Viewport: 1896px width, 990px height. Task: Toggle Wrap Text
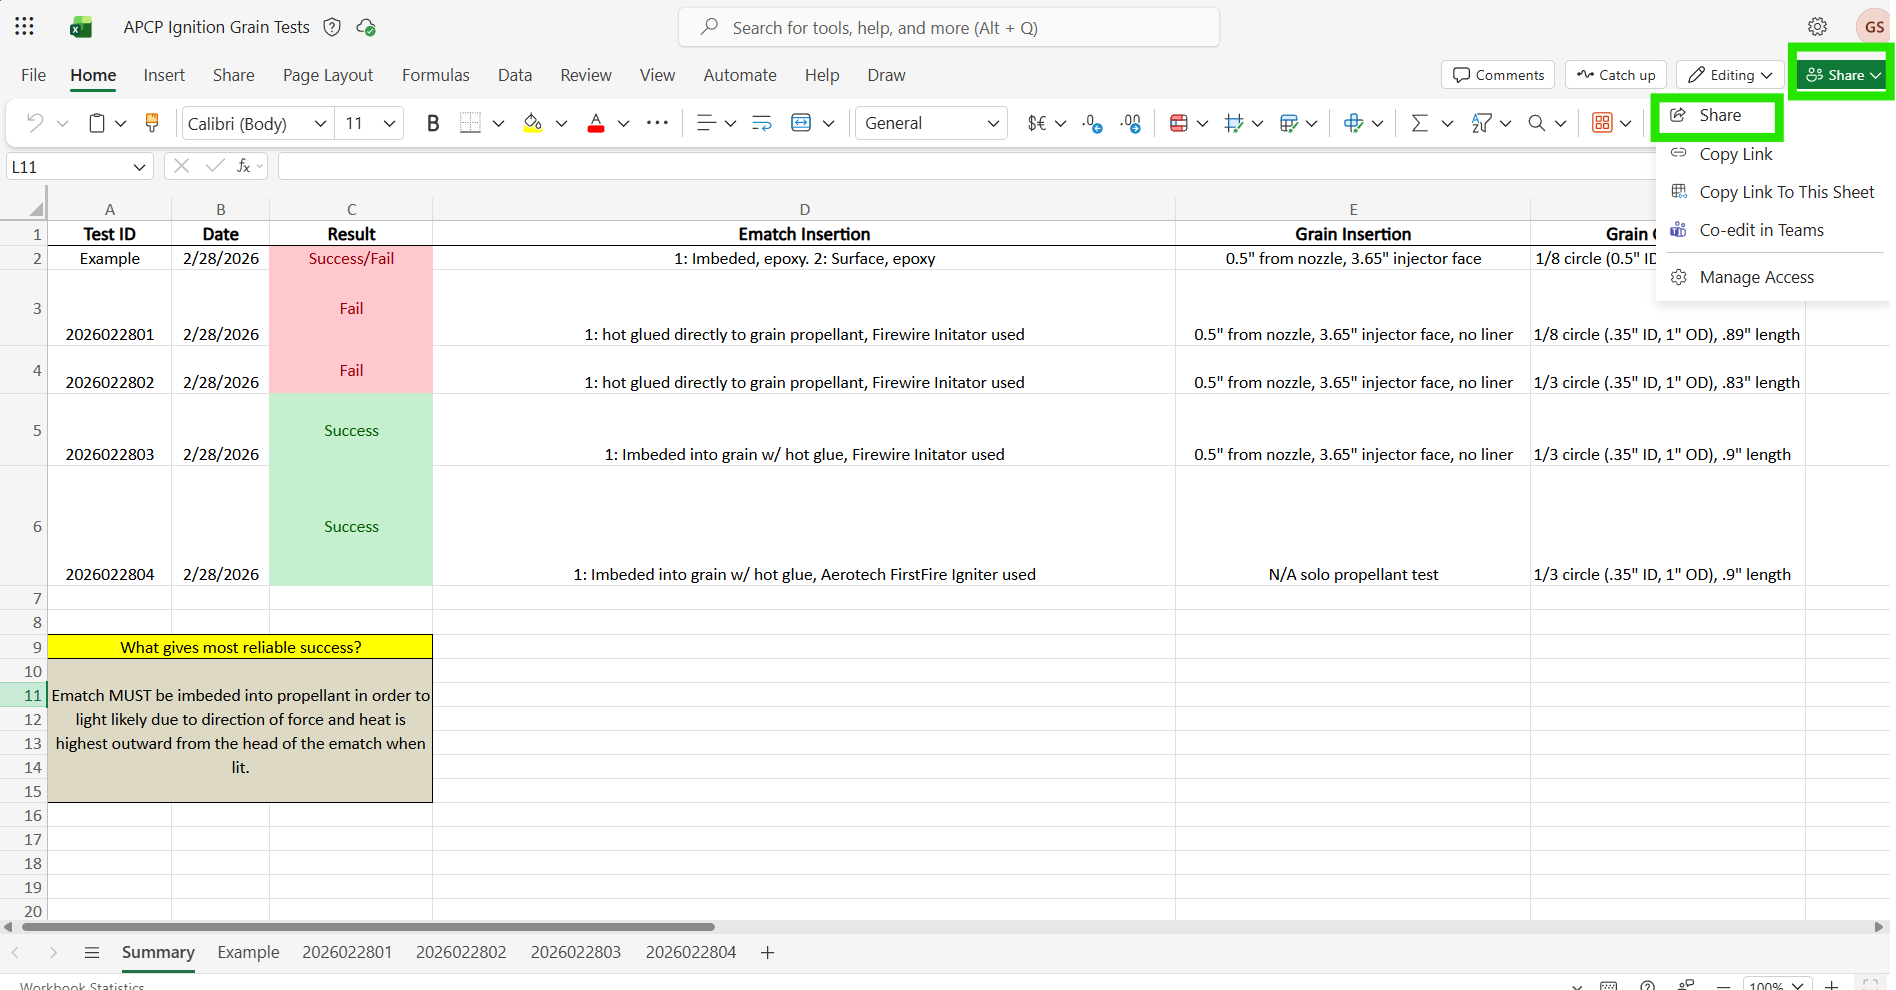tap(762, 123)
